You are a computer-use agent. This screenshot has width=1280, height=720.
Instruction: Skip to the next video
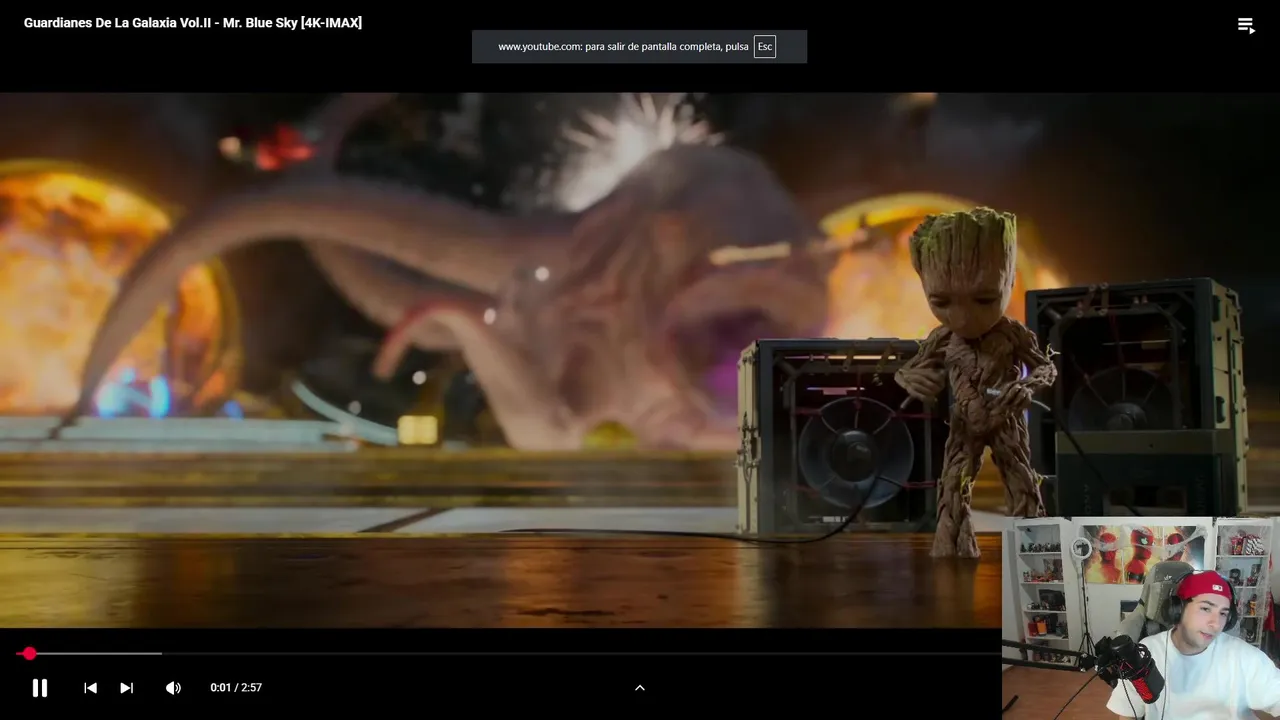(127, 688)
